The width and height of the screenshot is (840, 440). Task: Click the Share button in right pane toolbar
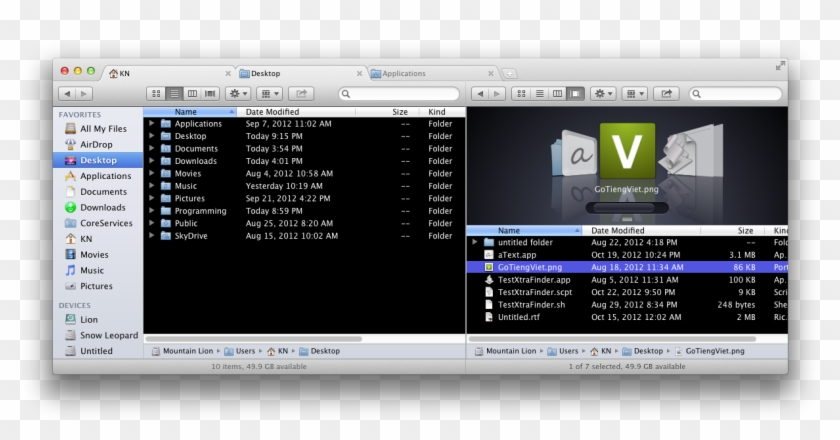pos(667,93)
